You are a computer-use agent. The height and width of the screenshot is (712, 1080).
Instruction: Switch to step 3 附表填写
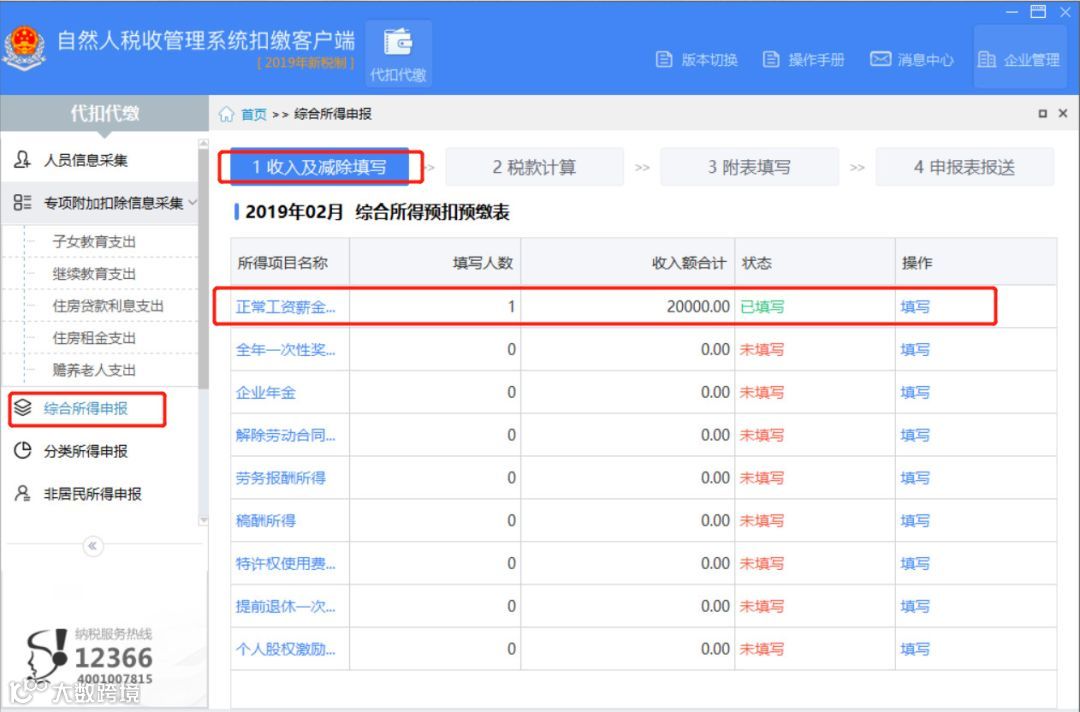point(749,167)
